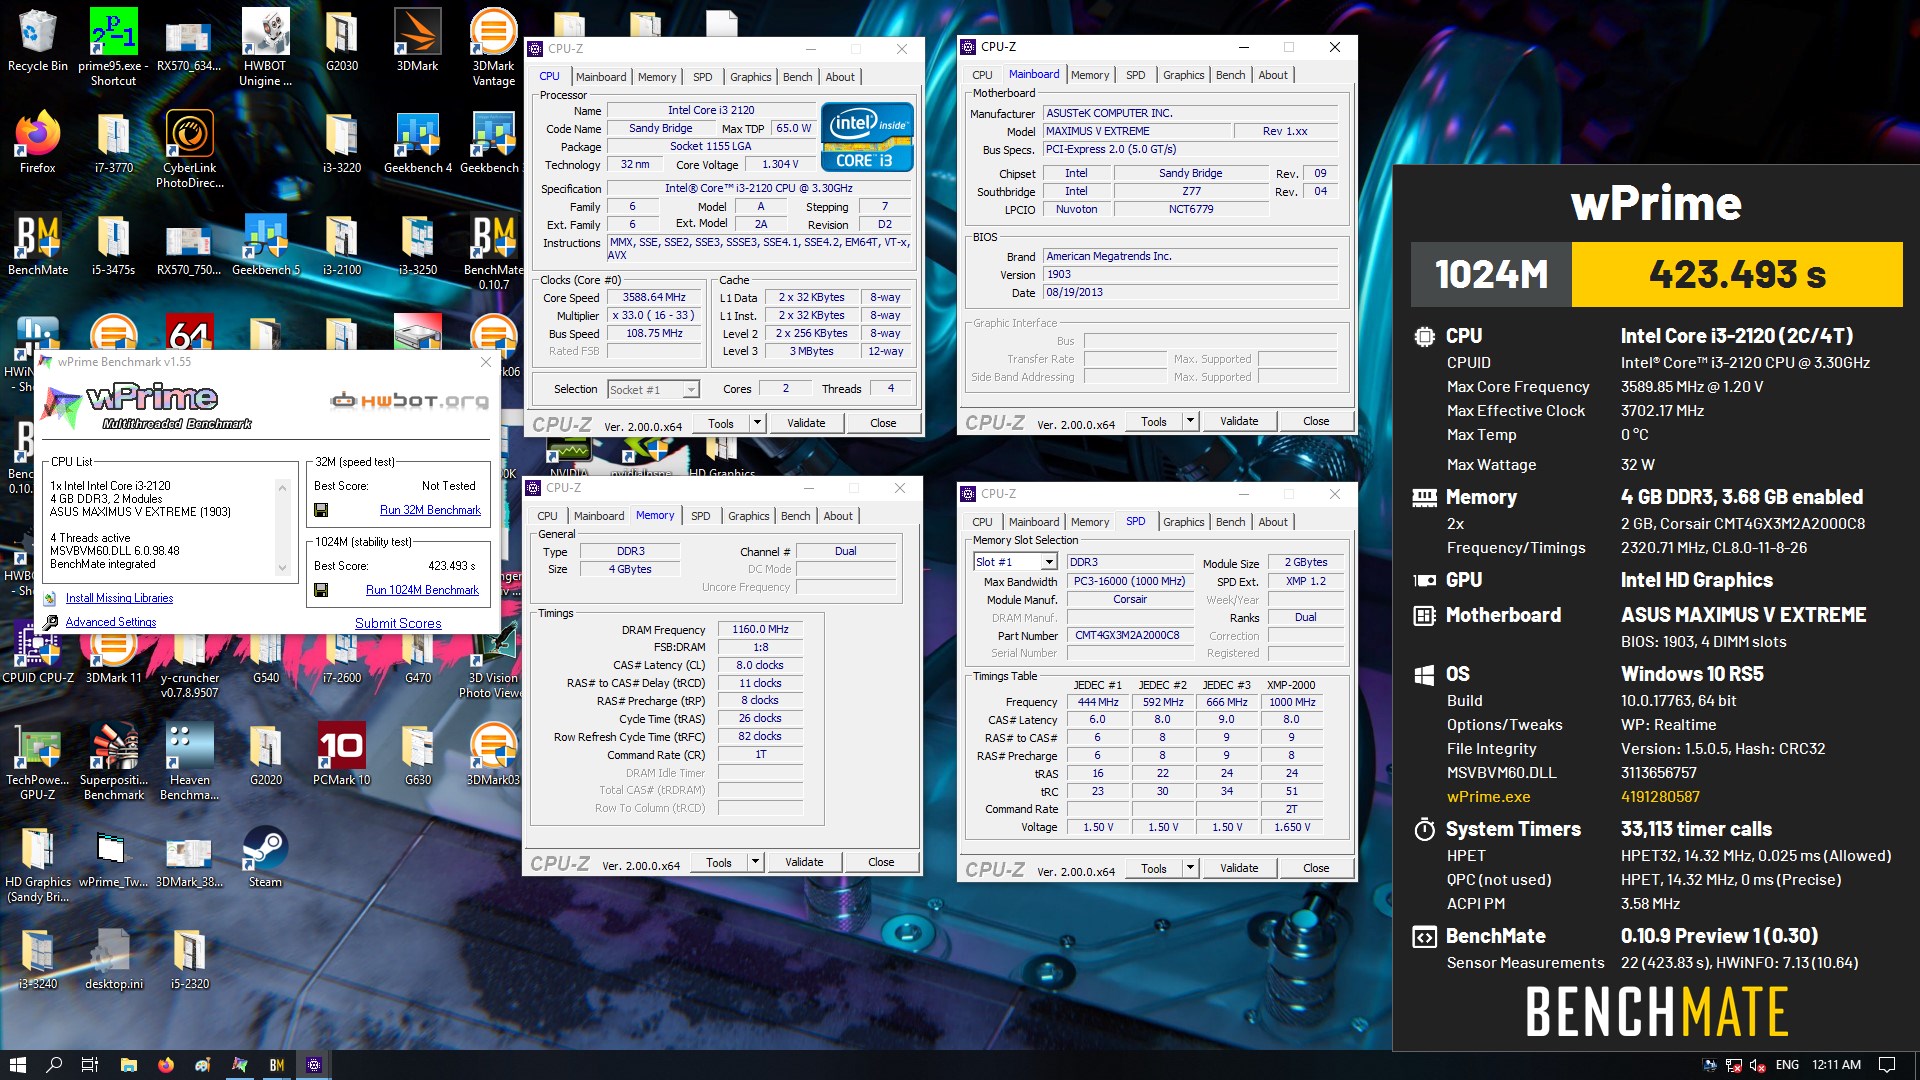Click the icon beside Install Missing Libraries
This screenshot has width=1920, height=1080.
coord(51,598)
